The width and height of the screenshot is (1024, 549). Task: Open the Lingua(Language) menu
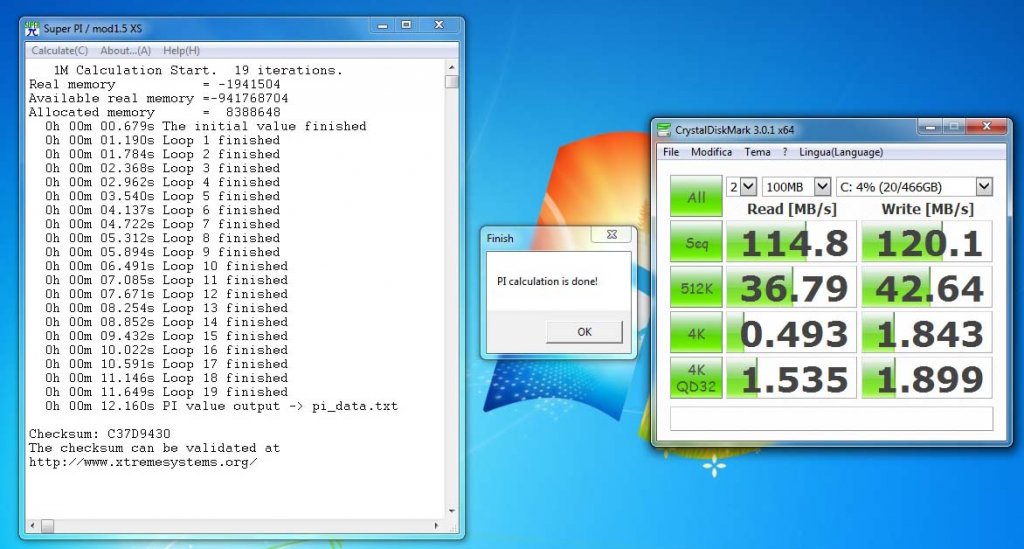click(x=840, y=152)
